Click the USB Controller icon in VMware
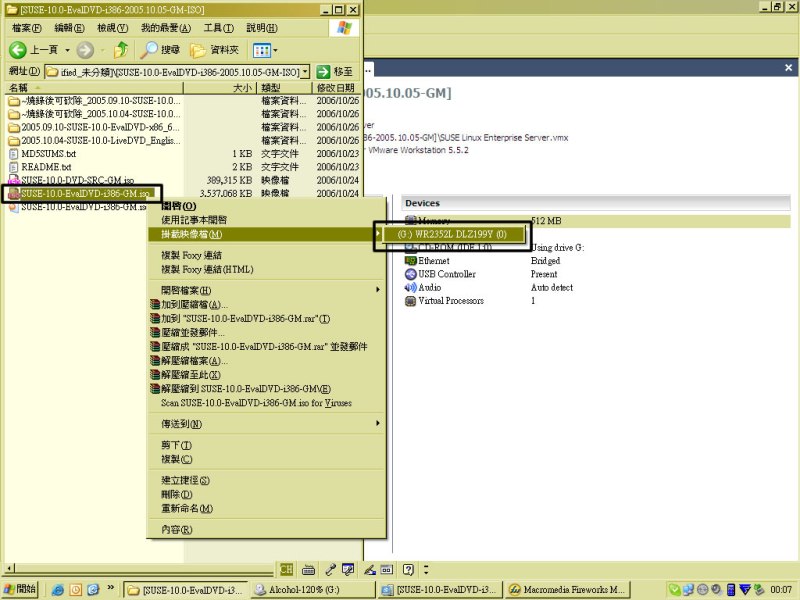 tap(411, 274)
